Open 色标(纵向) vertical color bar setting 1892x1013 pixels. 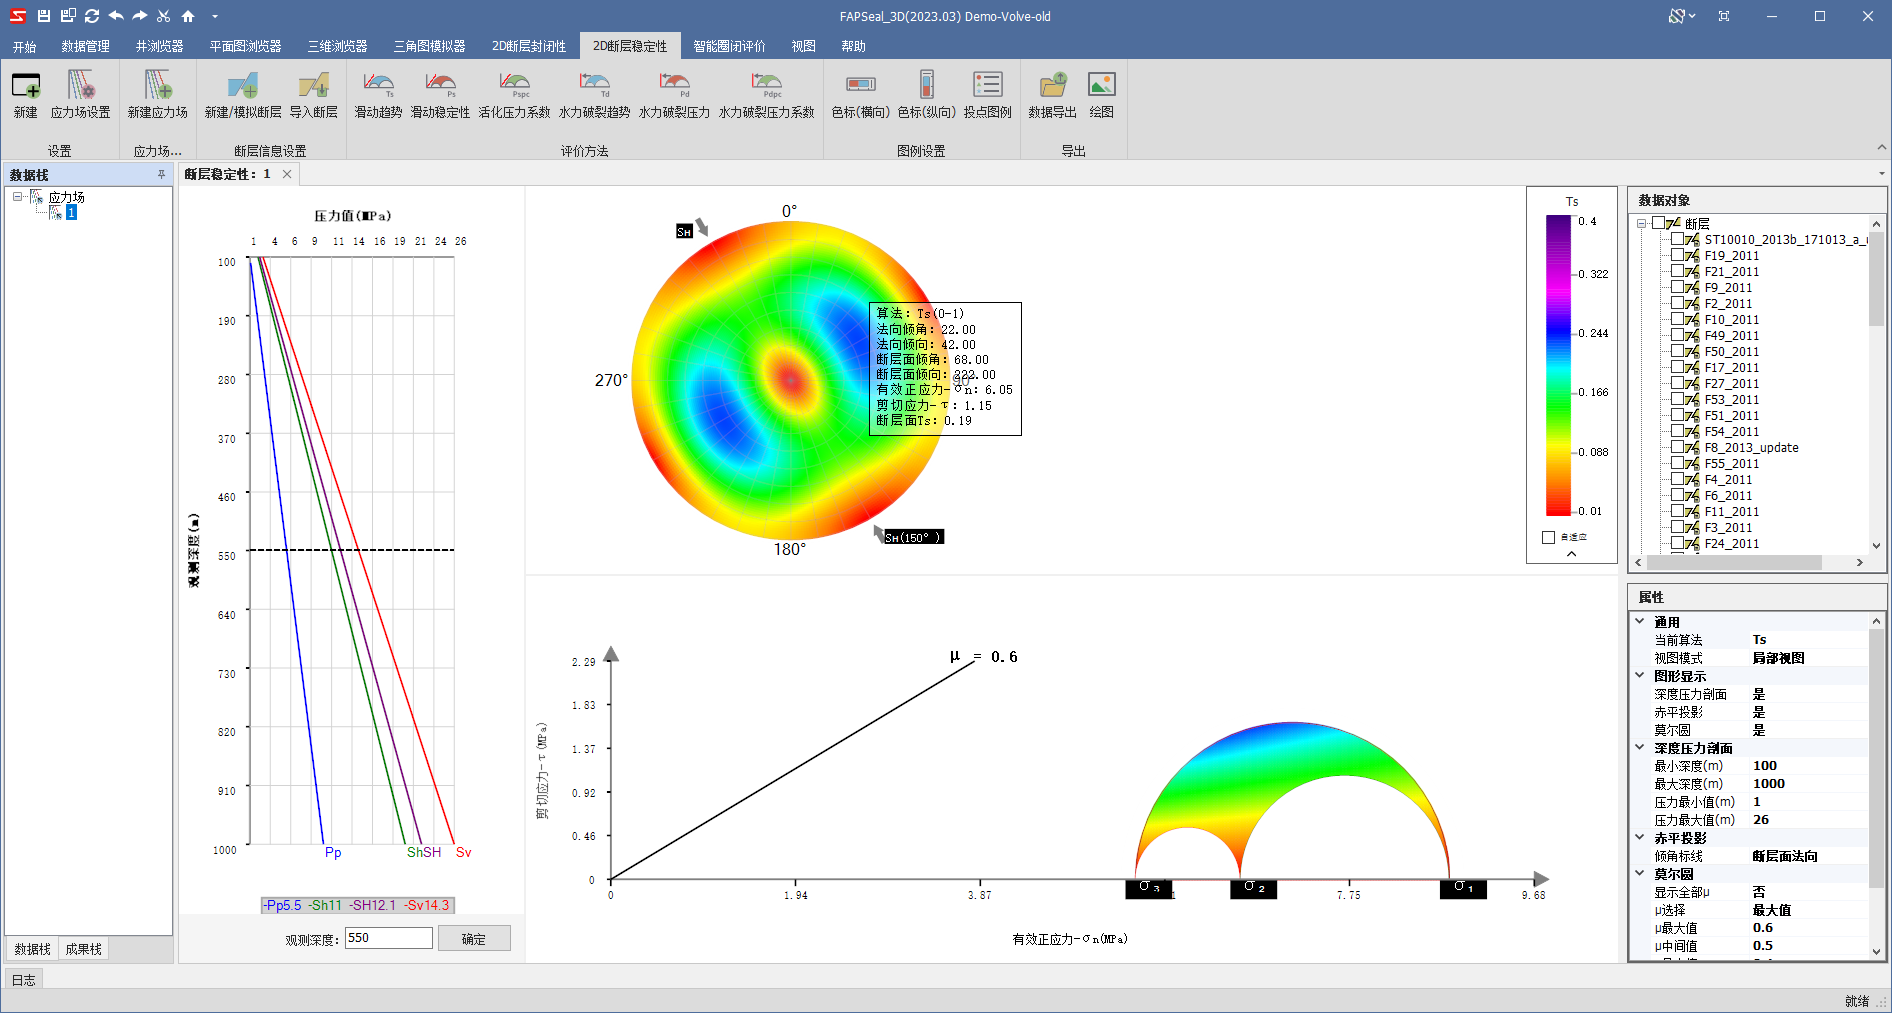tap(927, 95)
